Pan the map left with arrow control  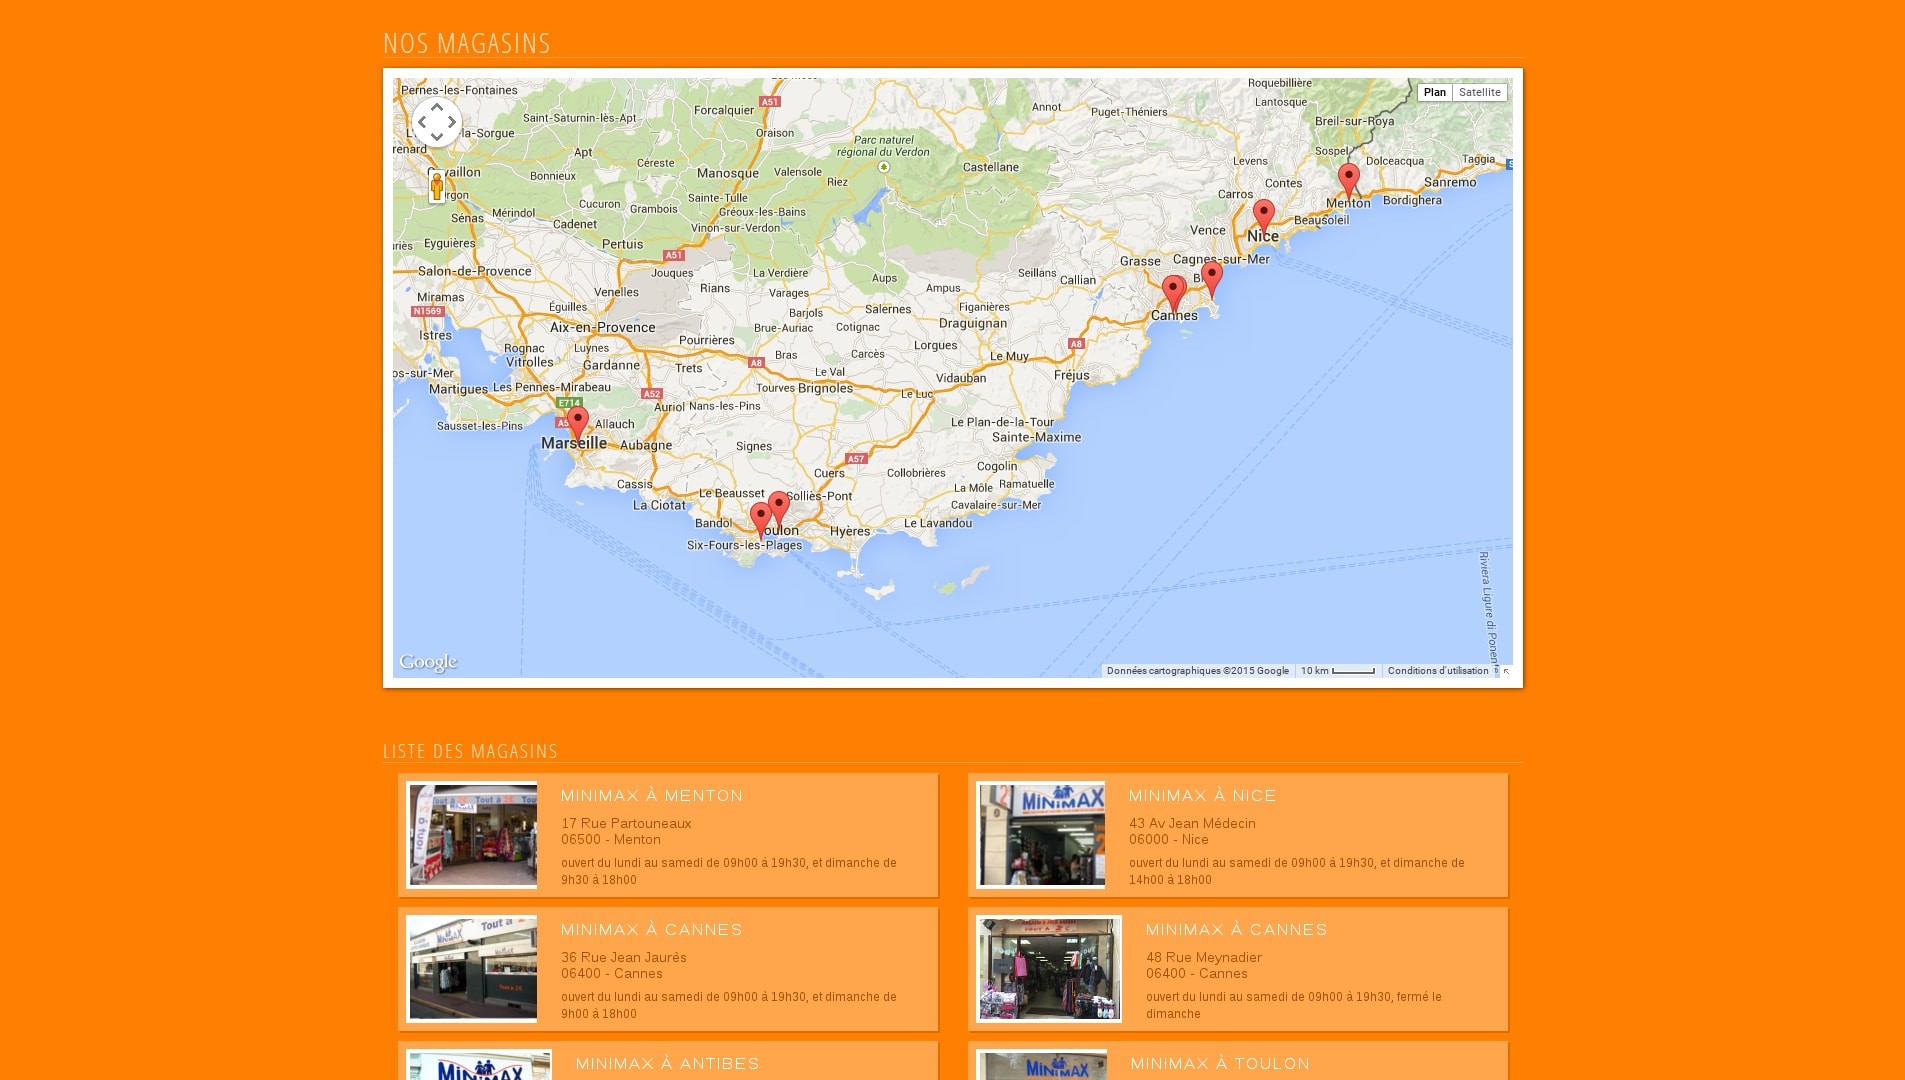point(422,122)
